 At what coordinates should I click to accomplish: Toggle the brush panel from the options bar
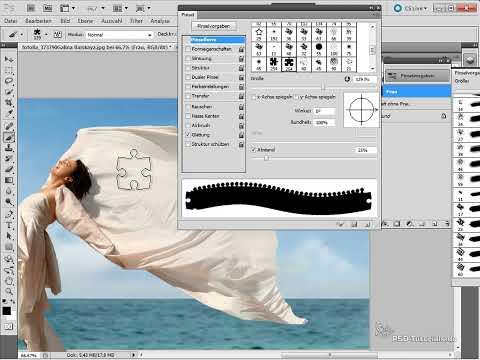point(58,34)
